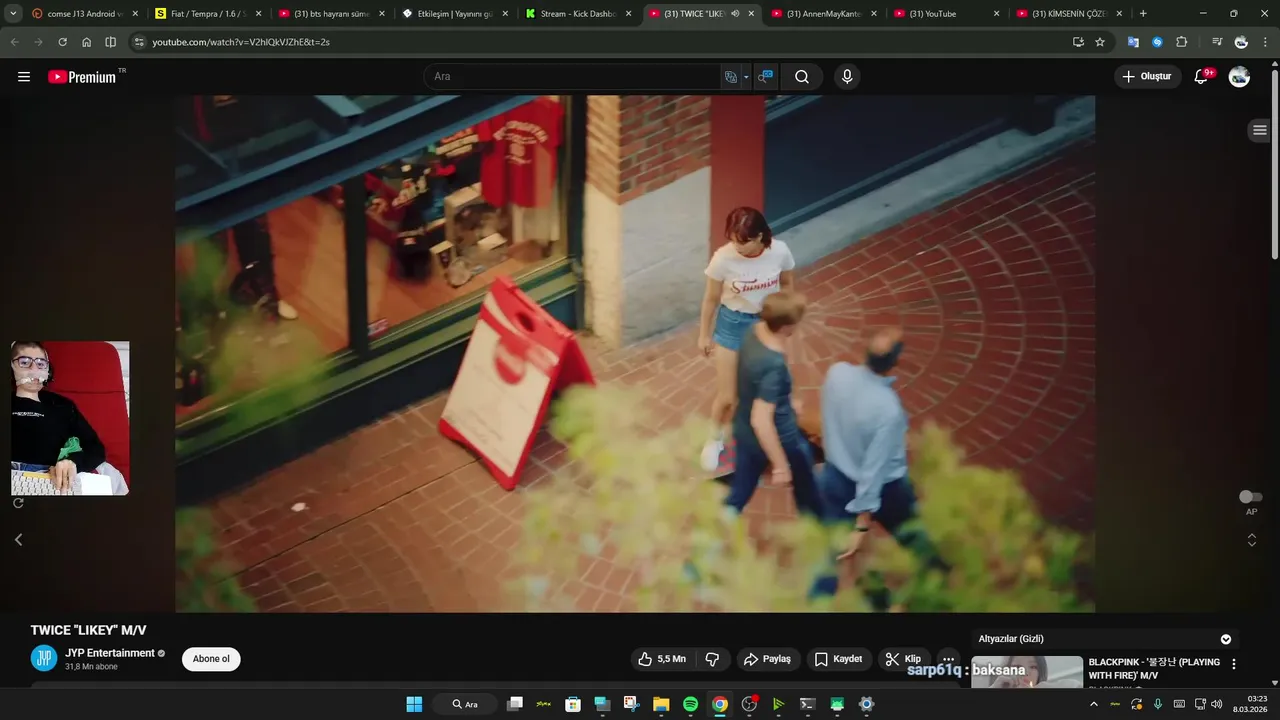Open YouTube notifications bell
This screenshot has height=720, width=1280.
coord(1202,77)
